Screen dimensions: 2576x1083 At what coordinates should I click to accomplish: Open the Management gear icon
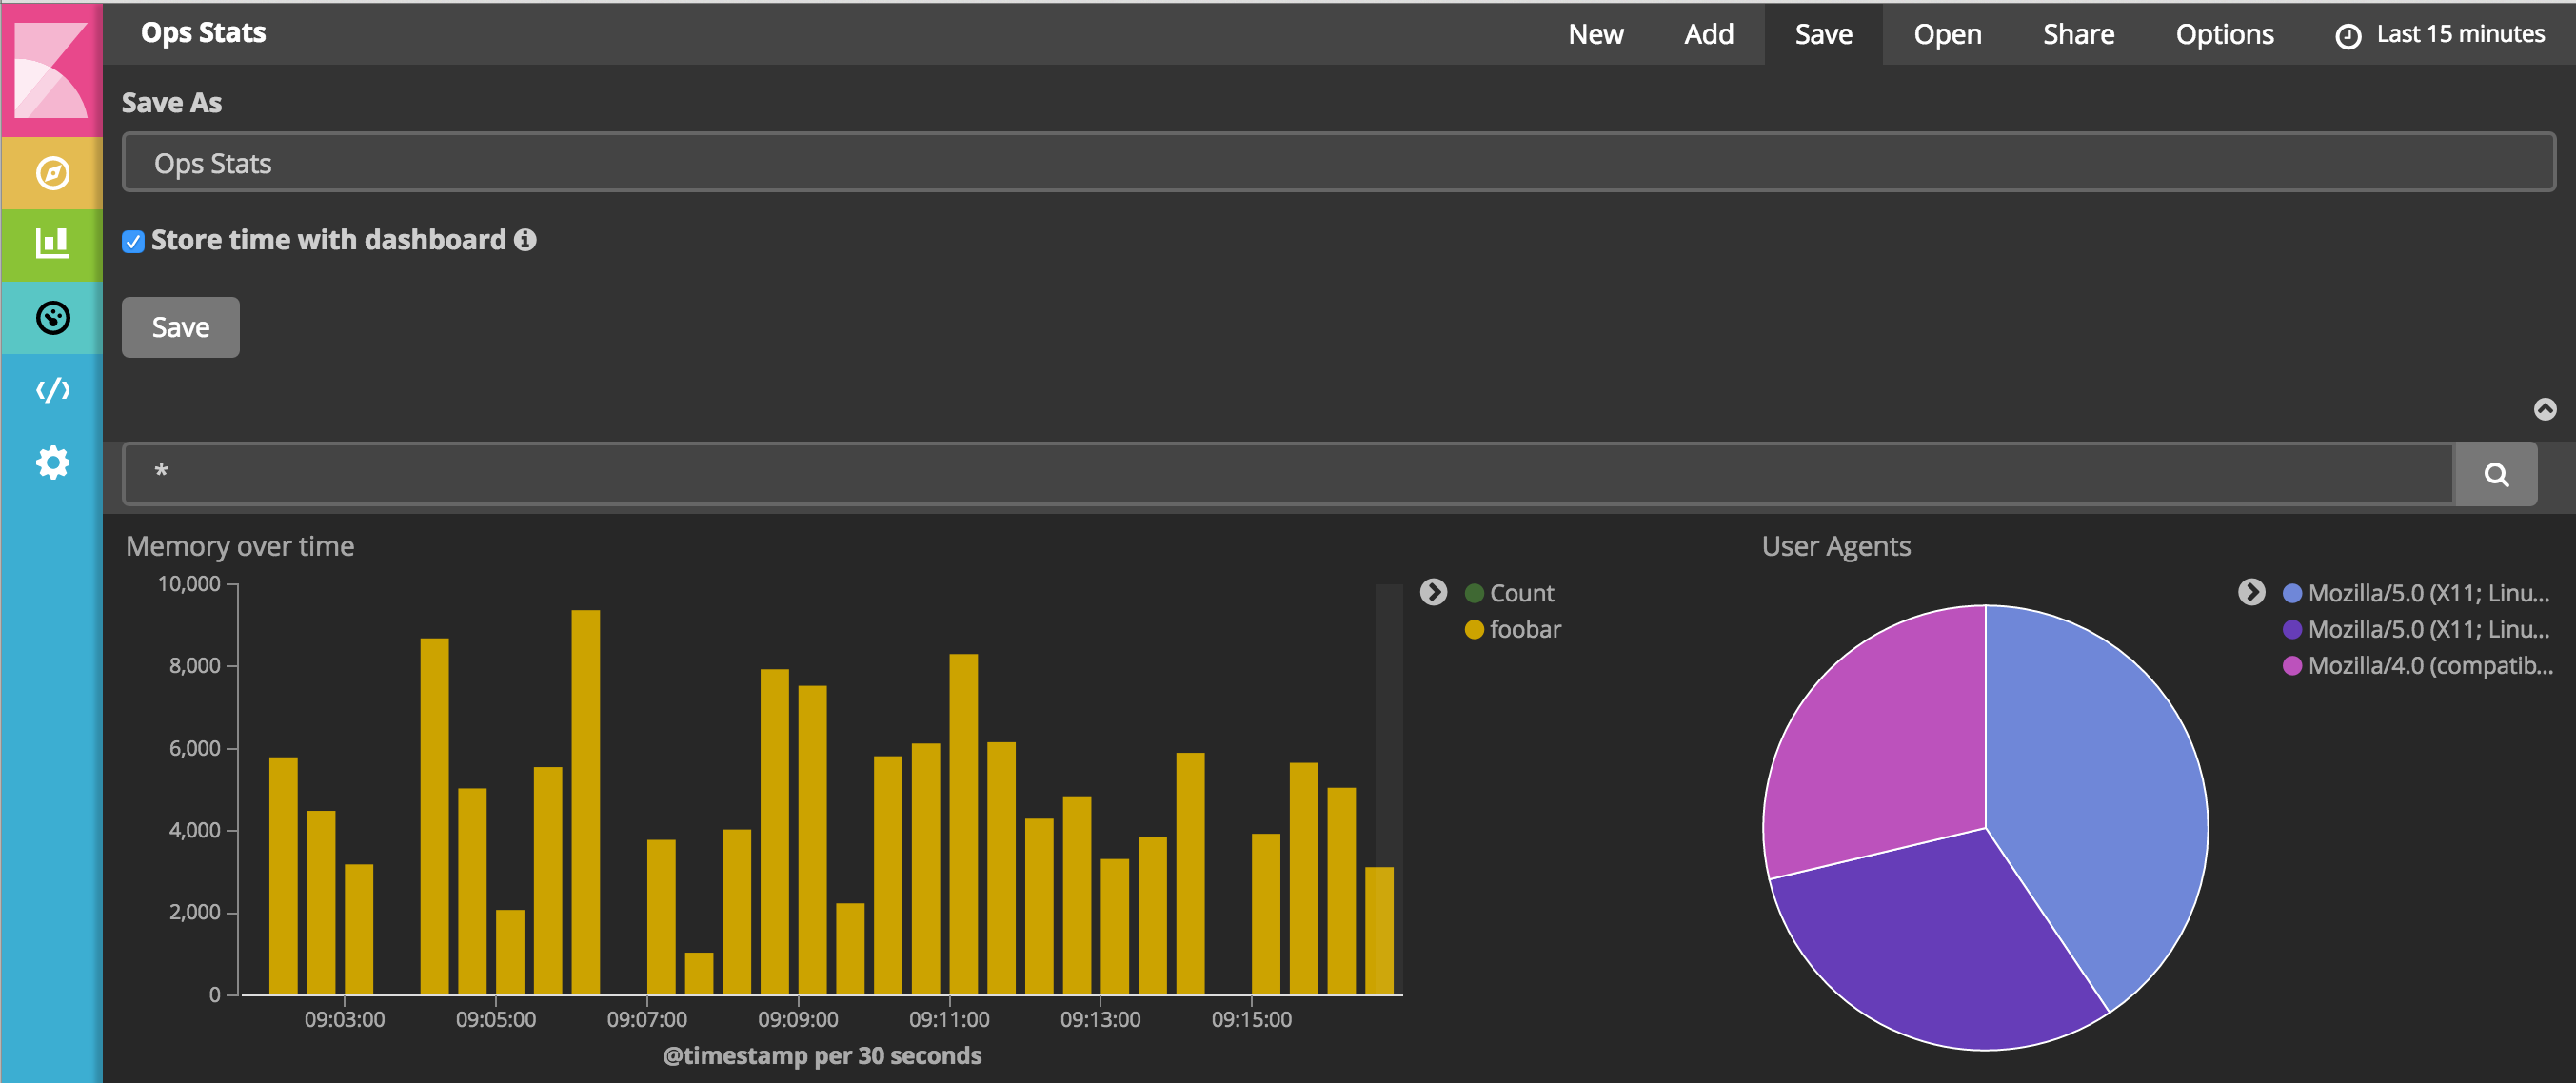[52, 462]
